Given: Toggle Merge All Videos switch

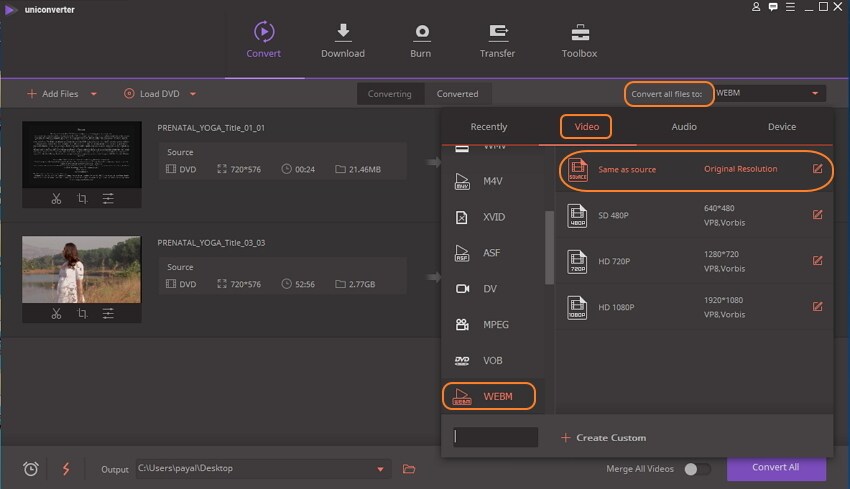Looking at the screenshot, I should tap(697, 469).
